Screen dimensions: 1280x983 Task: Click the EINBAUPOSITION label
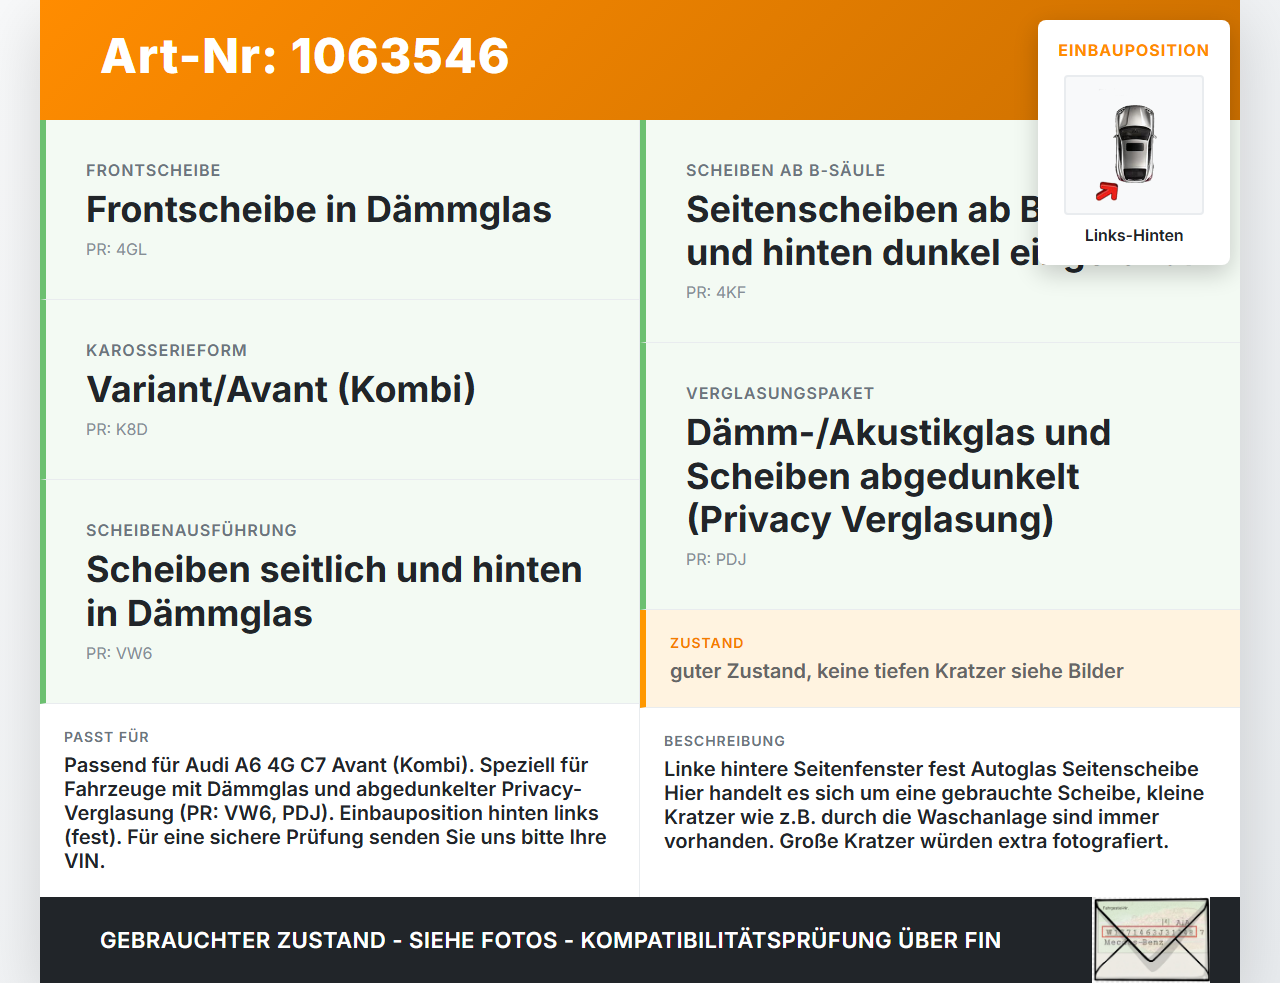(x=1134, y=50)
